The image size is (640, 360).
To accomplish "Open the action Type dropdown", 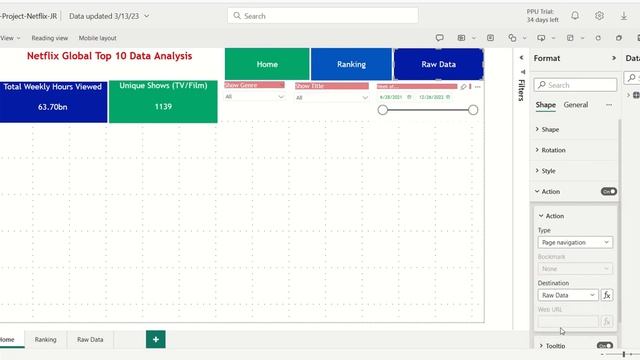I will (x=575, y=242).
